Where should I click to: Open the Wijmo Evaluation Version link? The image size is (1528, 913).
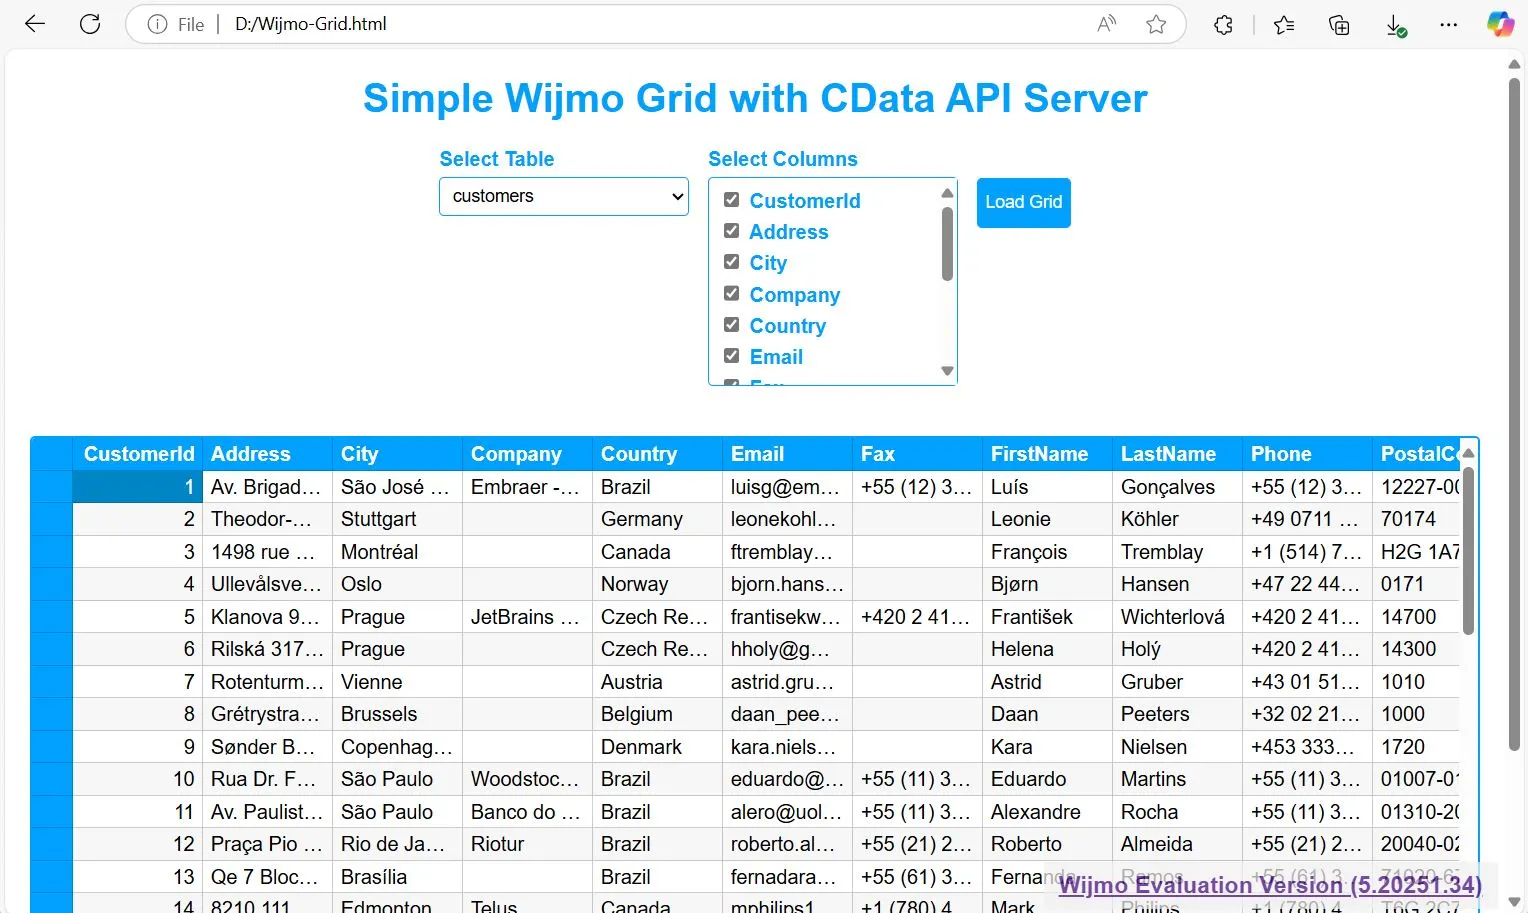pos(1269,885)
